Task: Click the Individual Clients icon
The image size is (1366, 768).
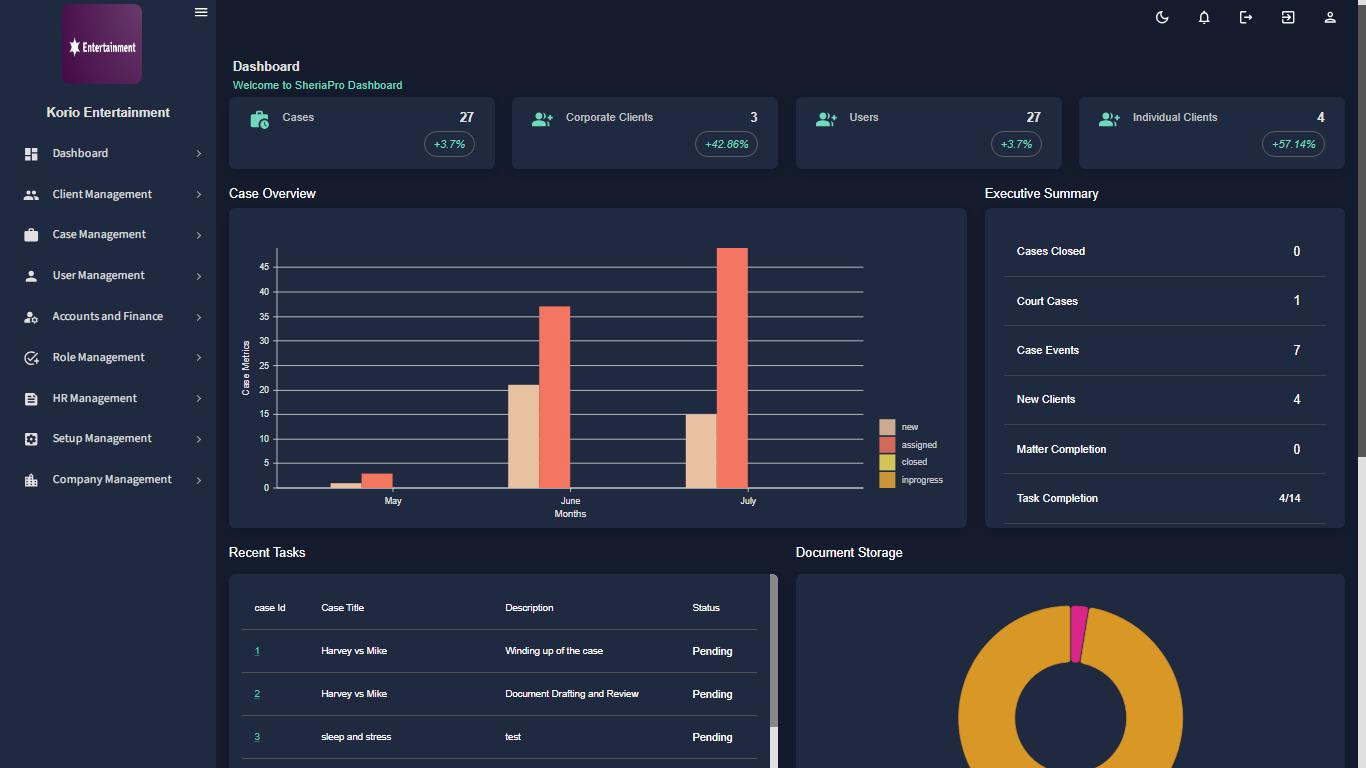Action: coord(1109,120)
